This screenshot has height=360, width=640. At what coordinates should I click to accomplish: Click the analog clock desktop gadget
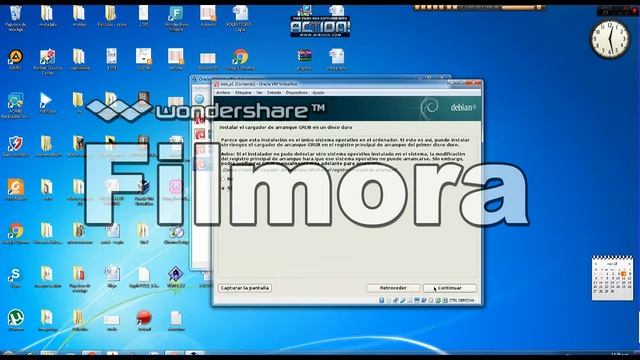pos(610,40)
